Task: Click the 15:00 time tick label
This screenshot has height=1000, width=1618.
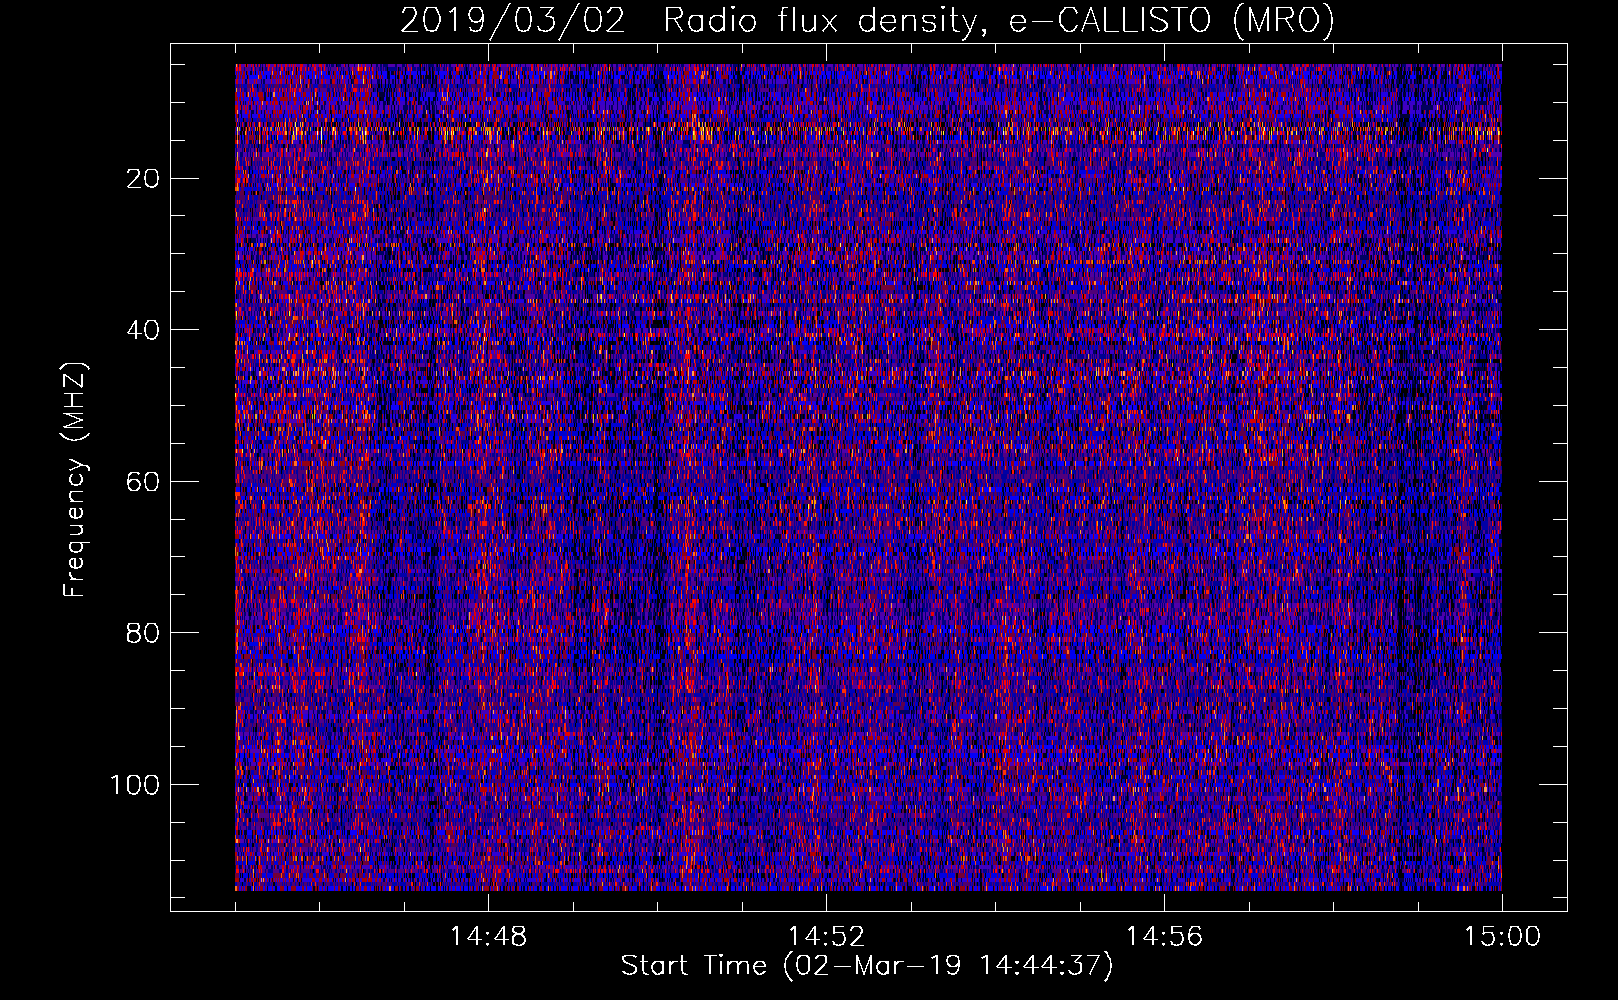Action: pos(1502,937)
